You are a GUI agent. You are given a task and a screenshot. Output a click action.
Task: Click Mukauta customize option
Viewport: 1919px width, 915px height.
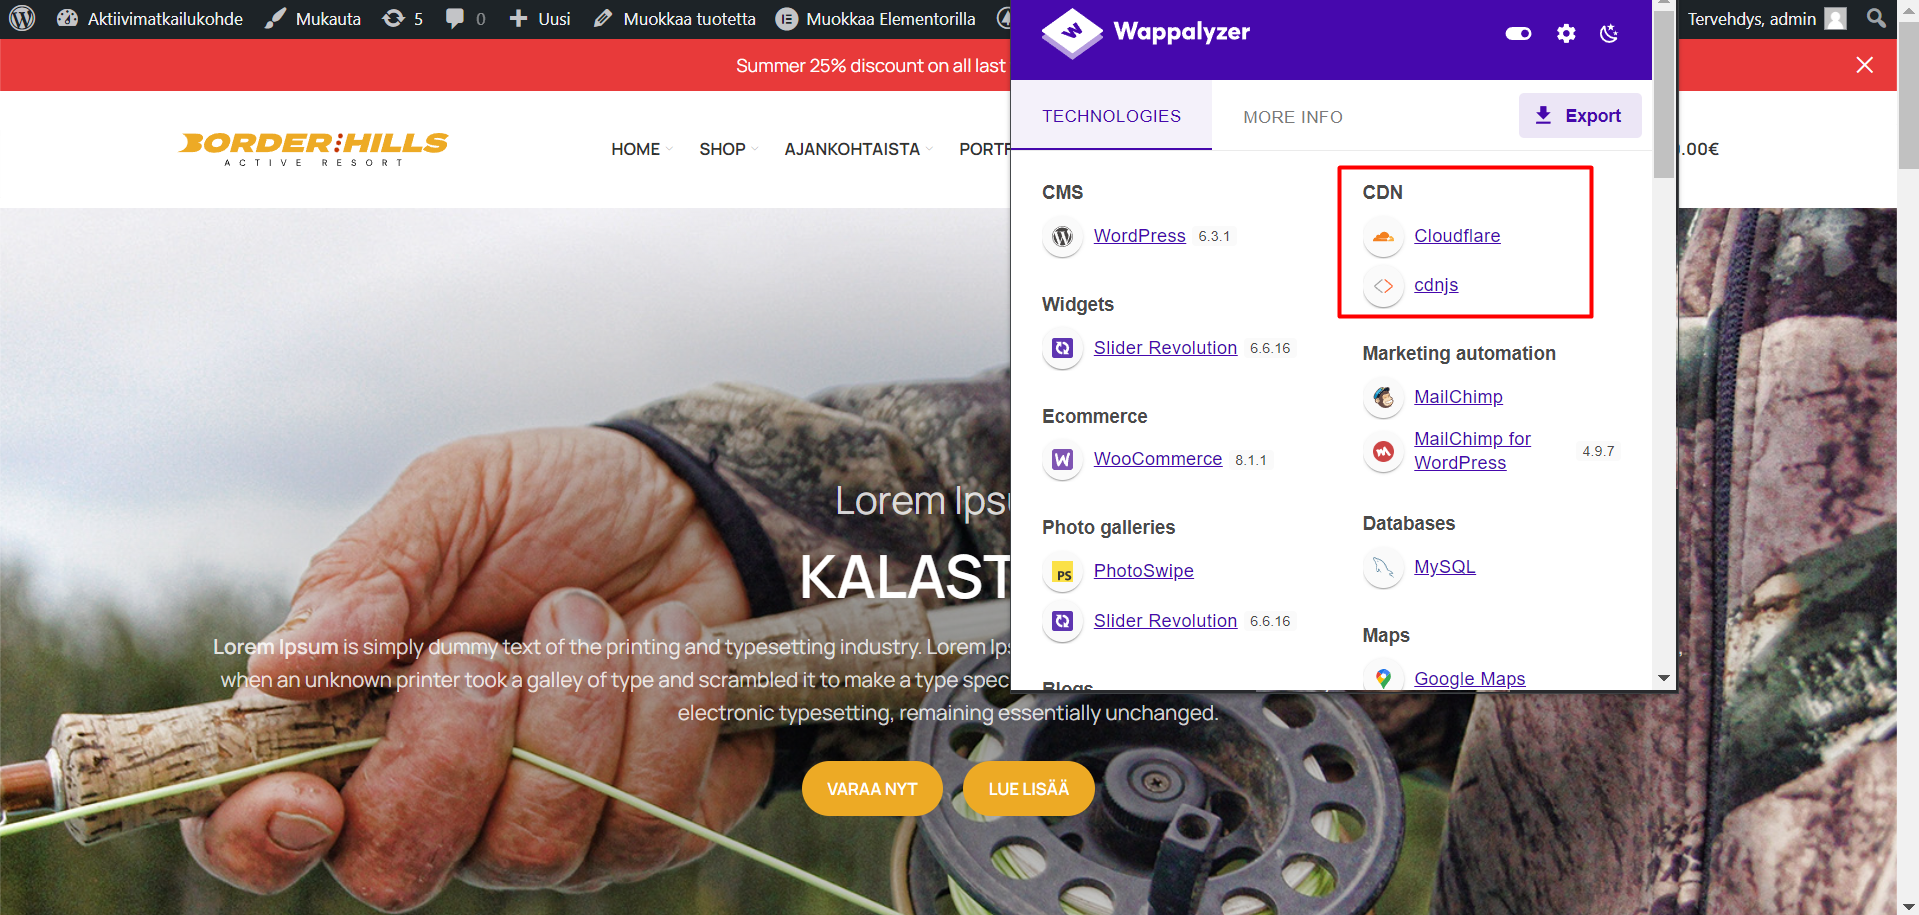313,19
